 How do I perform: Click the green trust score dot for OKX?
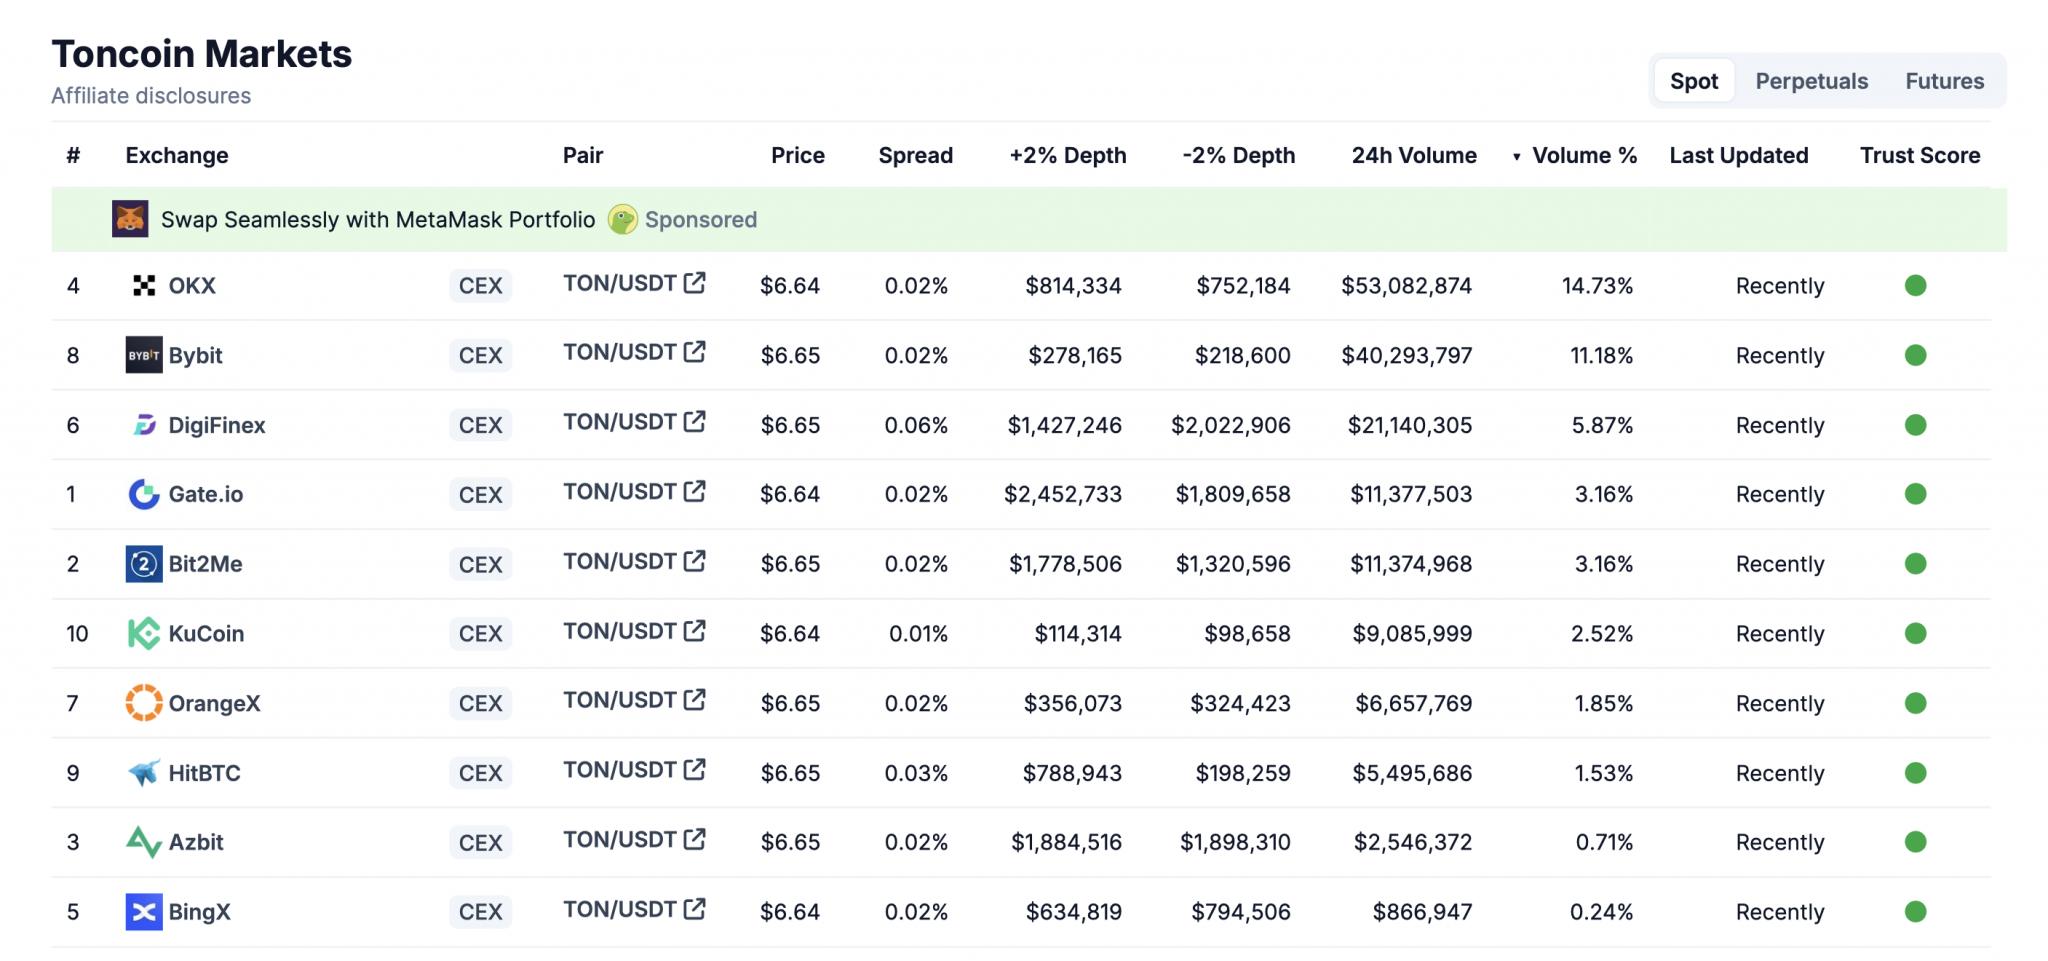[x=1916, y=286]
